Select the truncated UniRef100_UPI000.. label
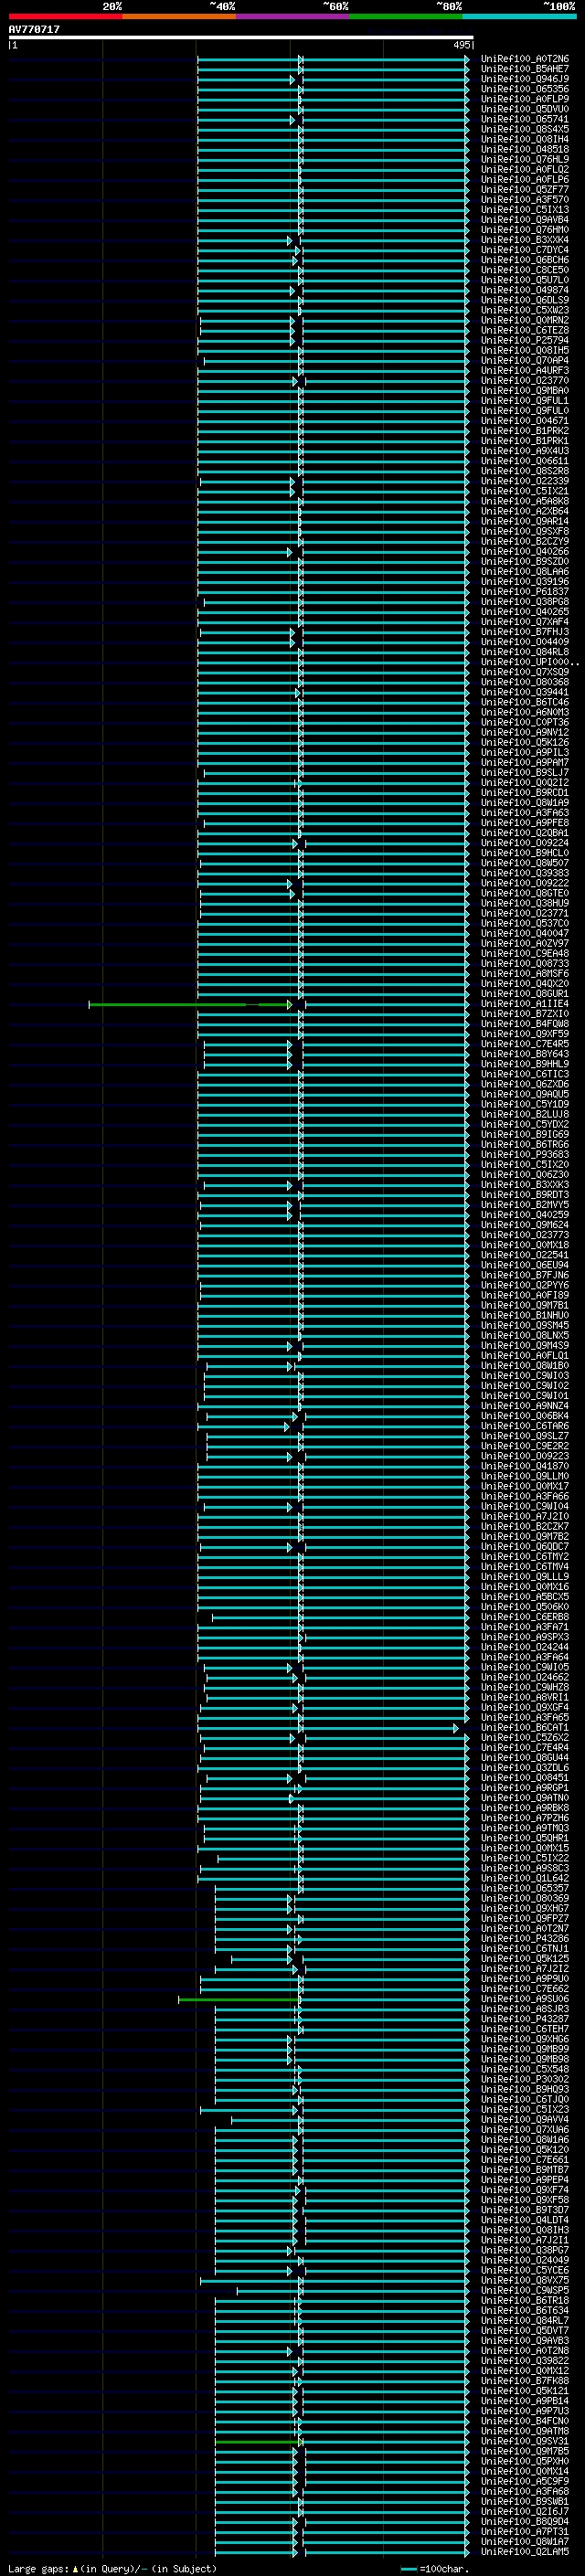Image resolution: width=585 pixels, height=2576 pixels. 530,662
